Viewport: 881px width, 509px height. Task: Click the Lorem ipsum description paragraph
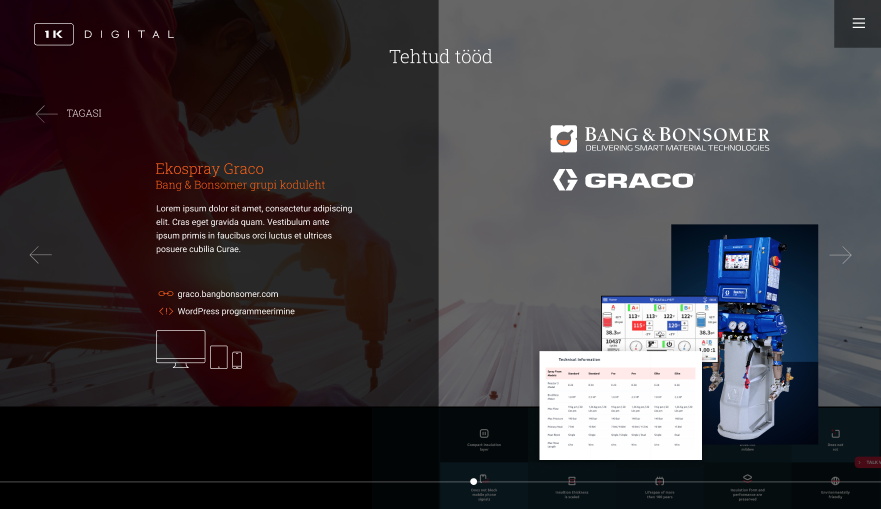coord(255,229)
